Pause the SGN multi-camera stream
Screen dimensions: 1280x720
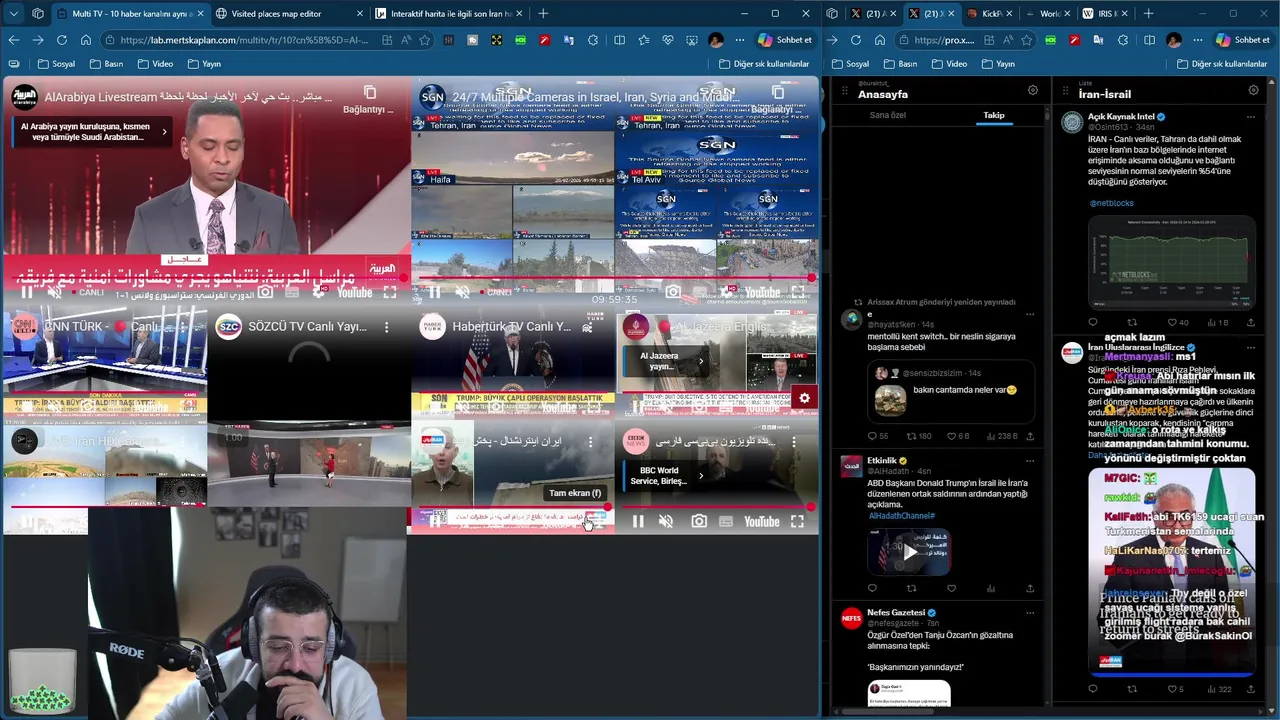point(435,293)
